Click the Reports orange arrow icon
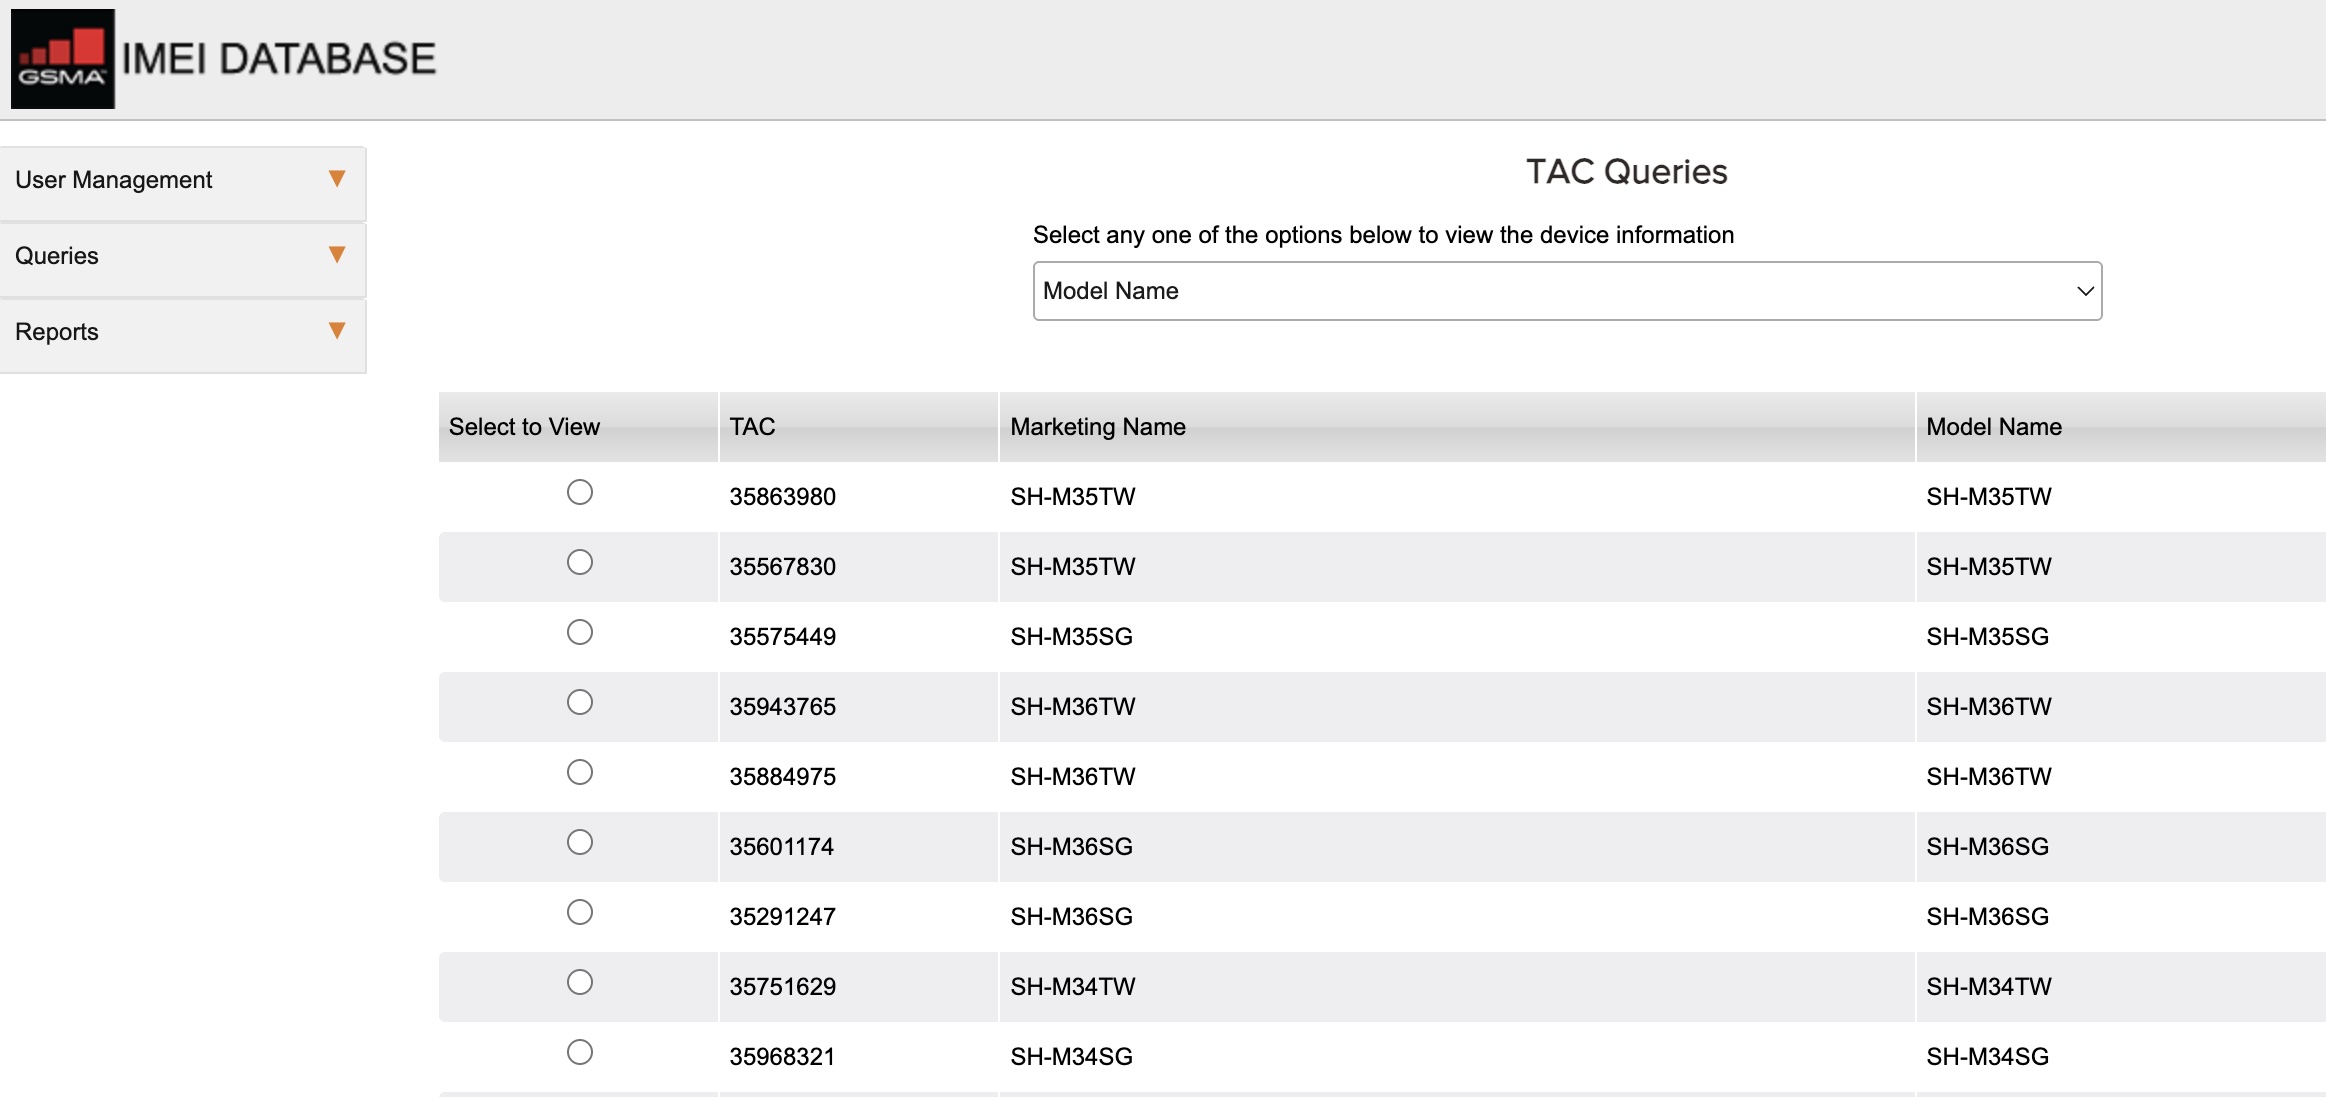 [x=337, y=331]
